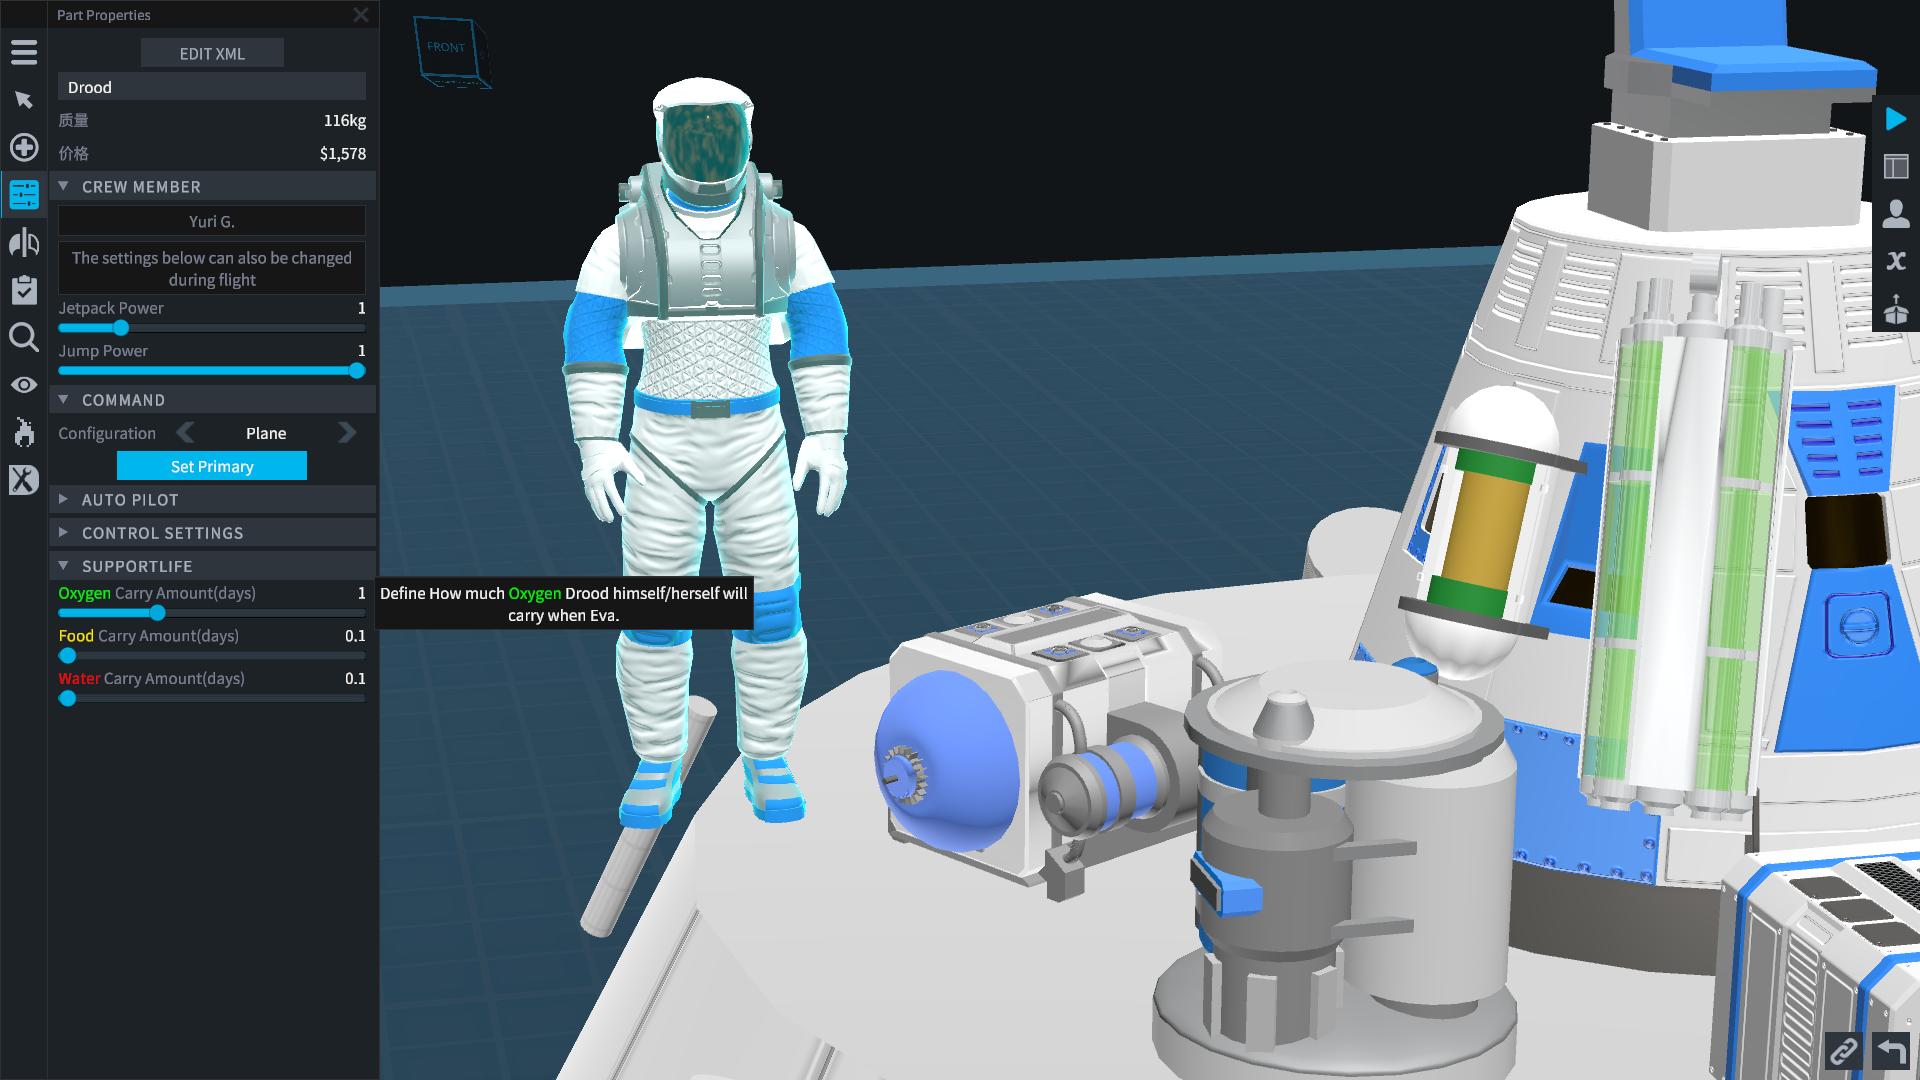Adjust the Oxygen Carry Amount slider
The width and height of the screenshot is (1920, 1080).
click(x=212, y=613)
